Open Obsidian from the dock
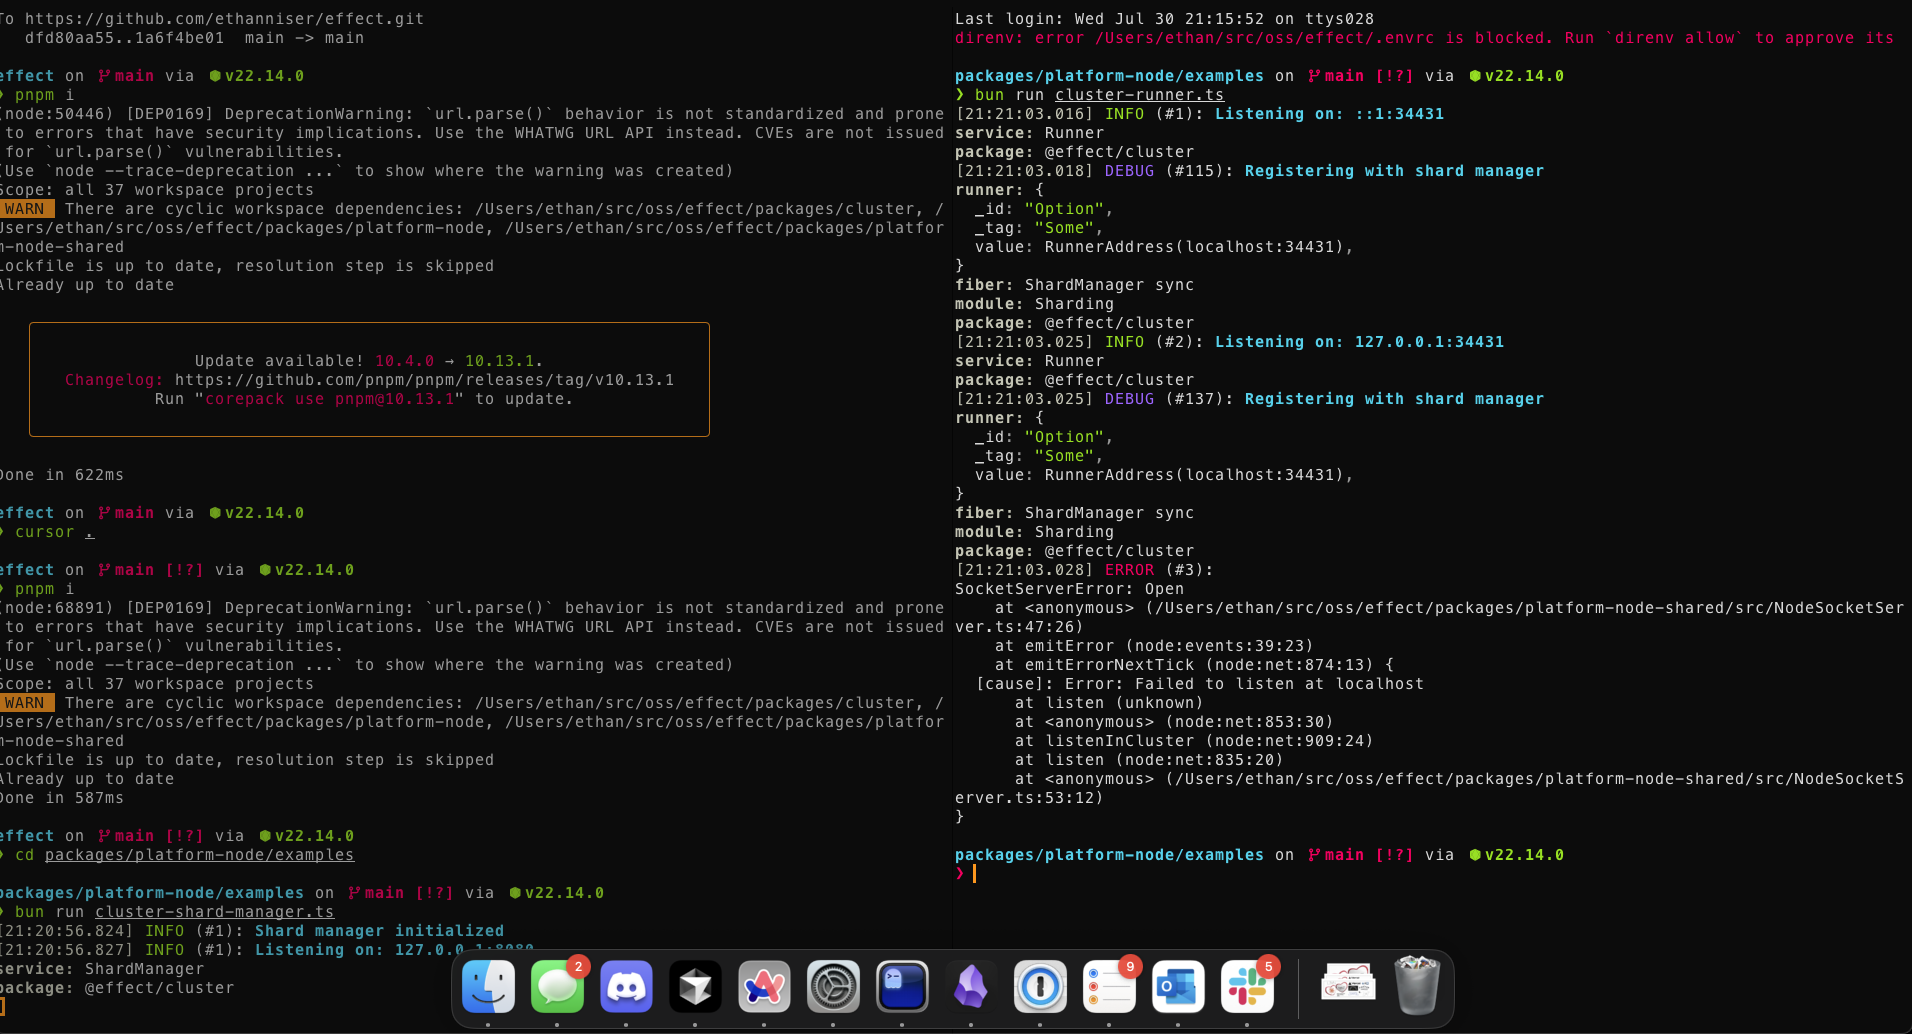The width and height of the screenshot is (1912, 1034). coord(971,987)
